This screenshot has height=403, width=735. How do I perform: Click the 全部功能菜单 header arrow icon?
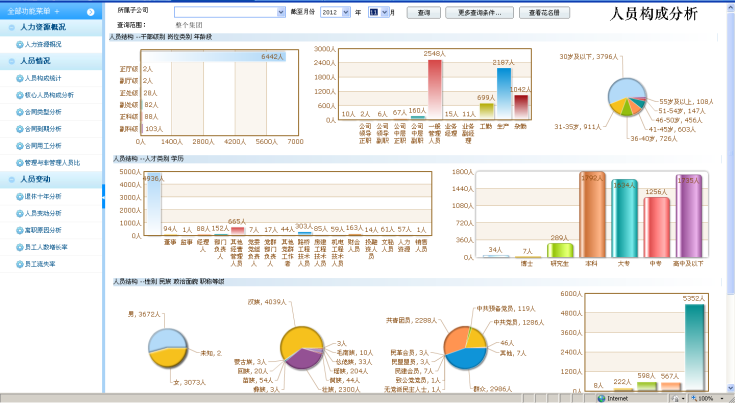point(90,11)
